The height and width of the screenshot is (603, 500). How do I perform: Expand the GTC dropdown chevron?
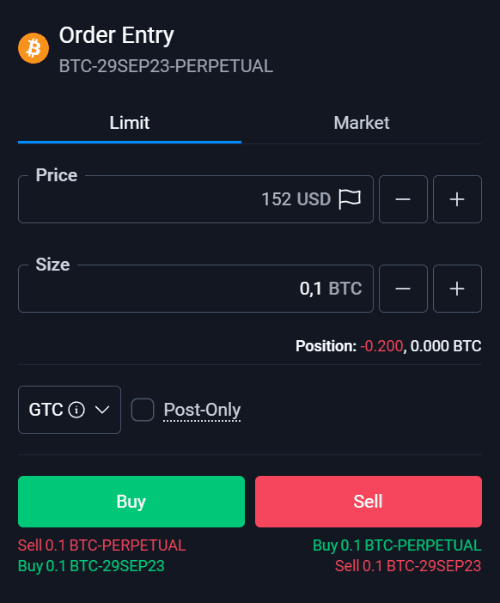tap(102, 410)
